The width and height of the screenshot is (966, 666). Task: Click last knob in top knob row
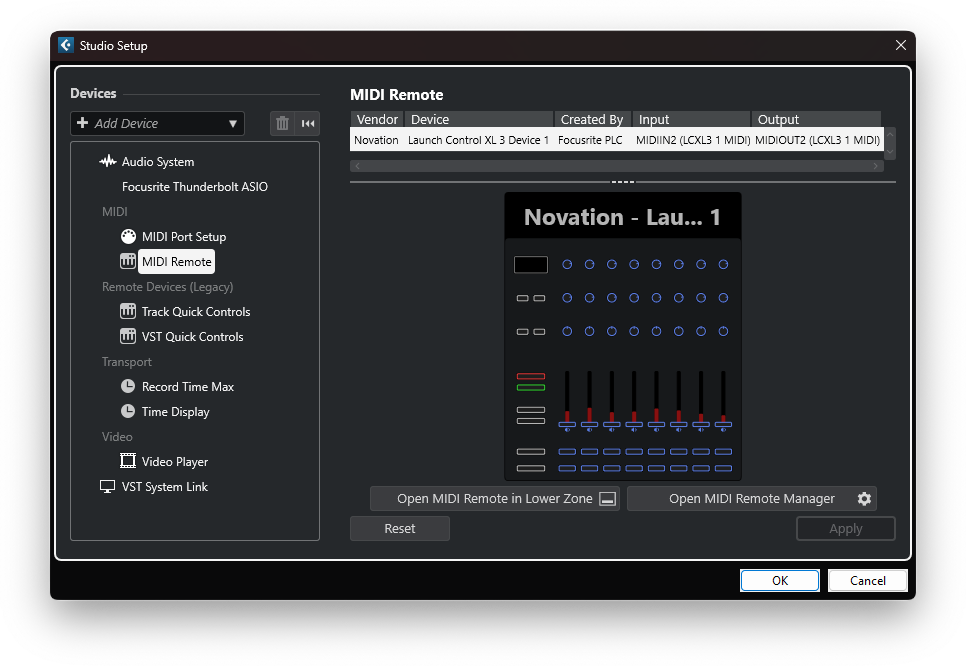723,264
